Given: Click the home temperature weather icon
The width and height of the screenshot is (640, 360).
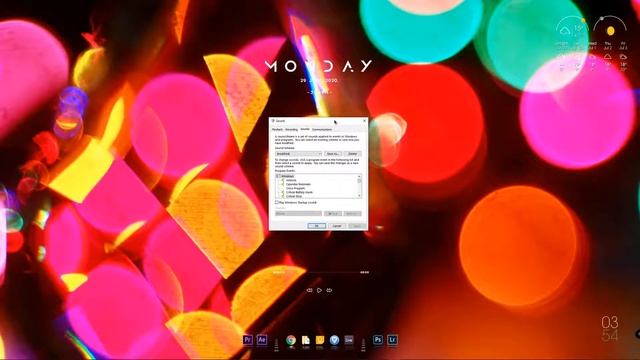Looking at the screenshot, I should (565, 30).
